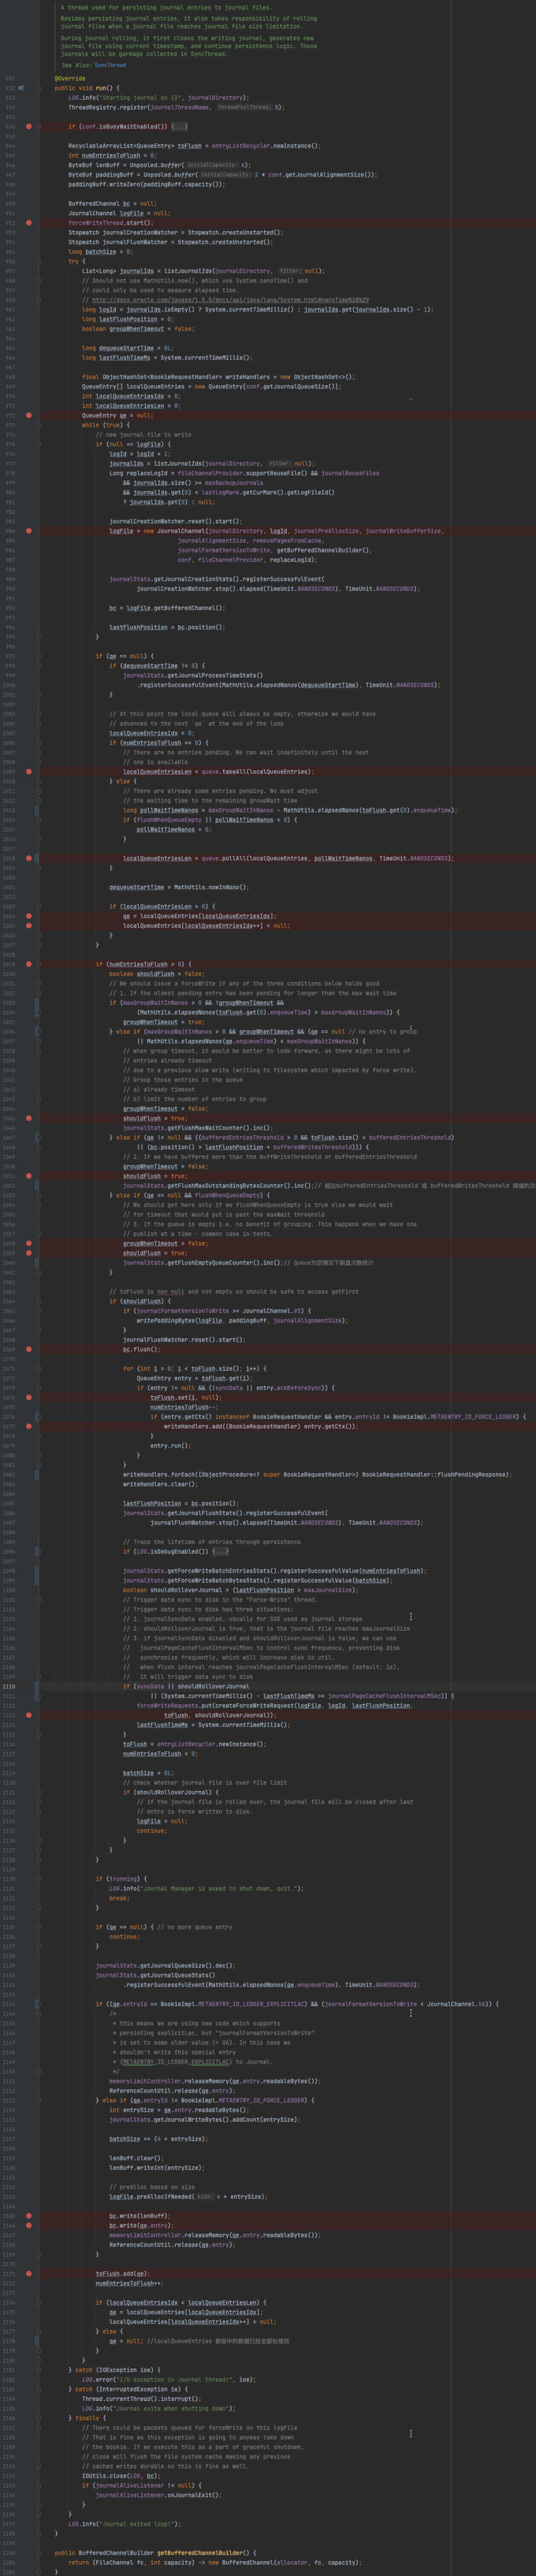Click the getBufferedChannelBuilder method name
The height and width of the screenshot is (2576, 536).
coord(199,2552)
